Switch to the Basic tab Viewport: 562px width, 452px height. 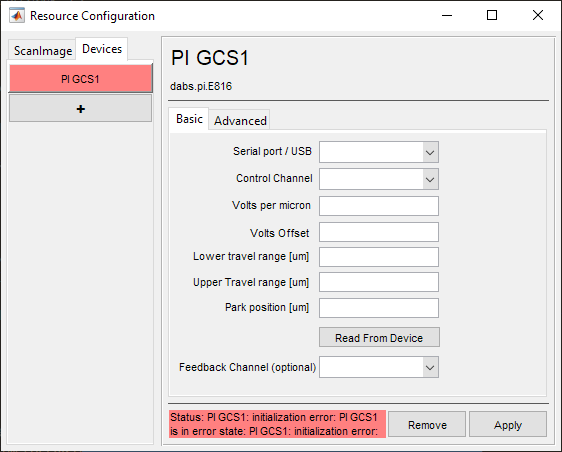click(x=189, y=119)
